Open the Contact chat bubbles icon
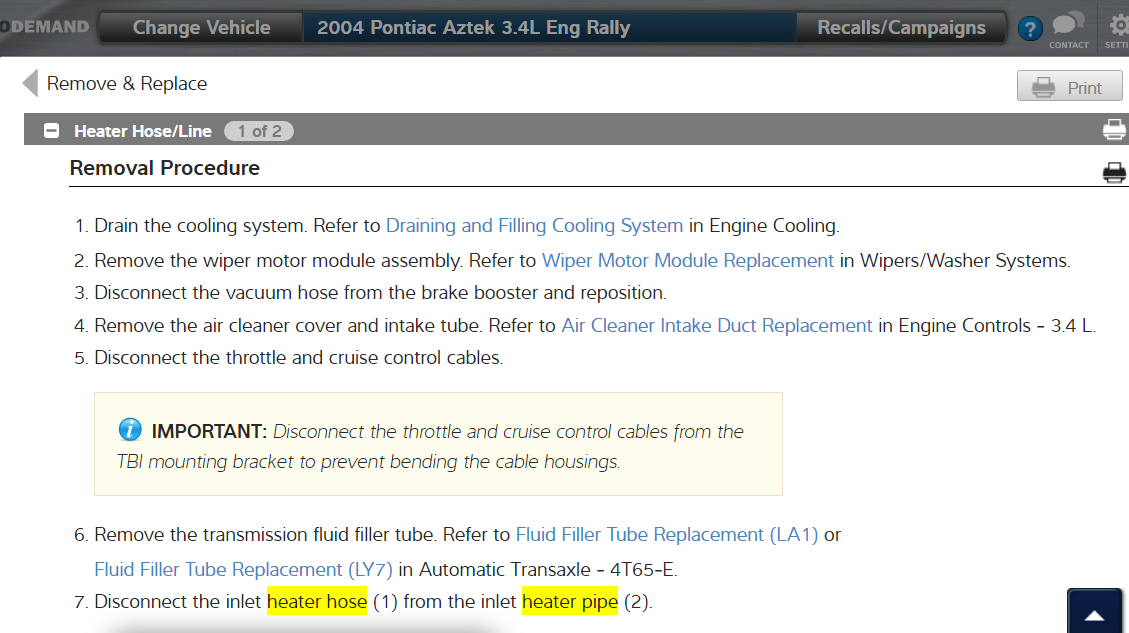 click(x=1068, y=24)
